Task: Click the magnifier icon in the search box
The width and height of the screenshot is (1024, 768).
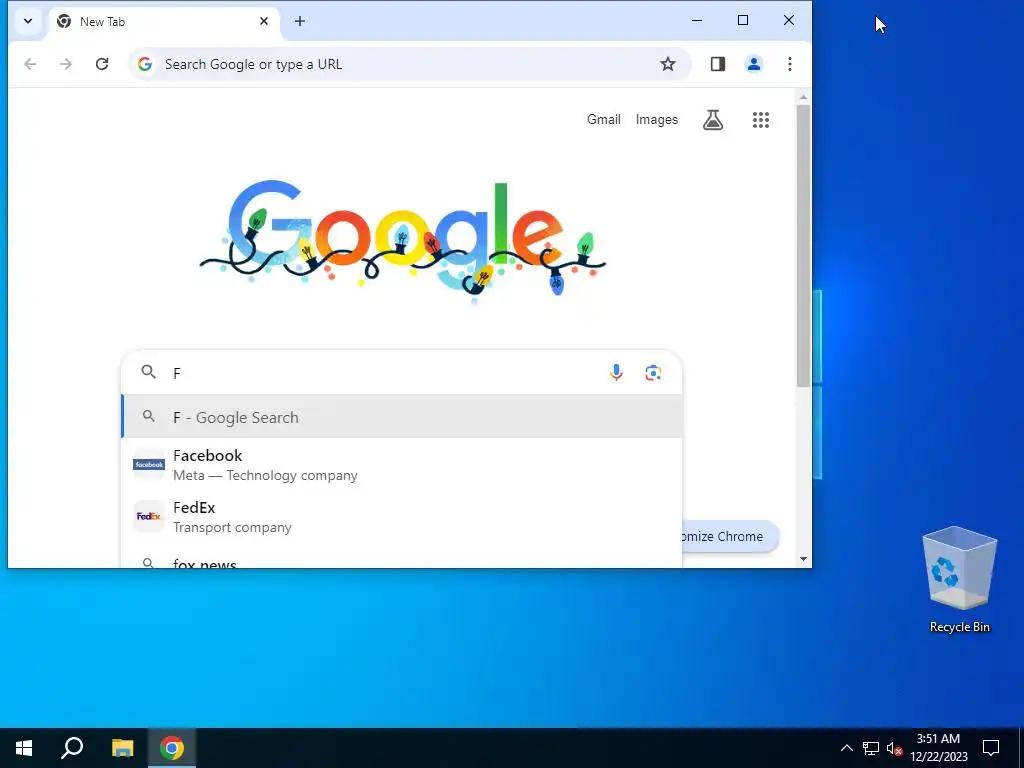Action: (x=149, y=372)
